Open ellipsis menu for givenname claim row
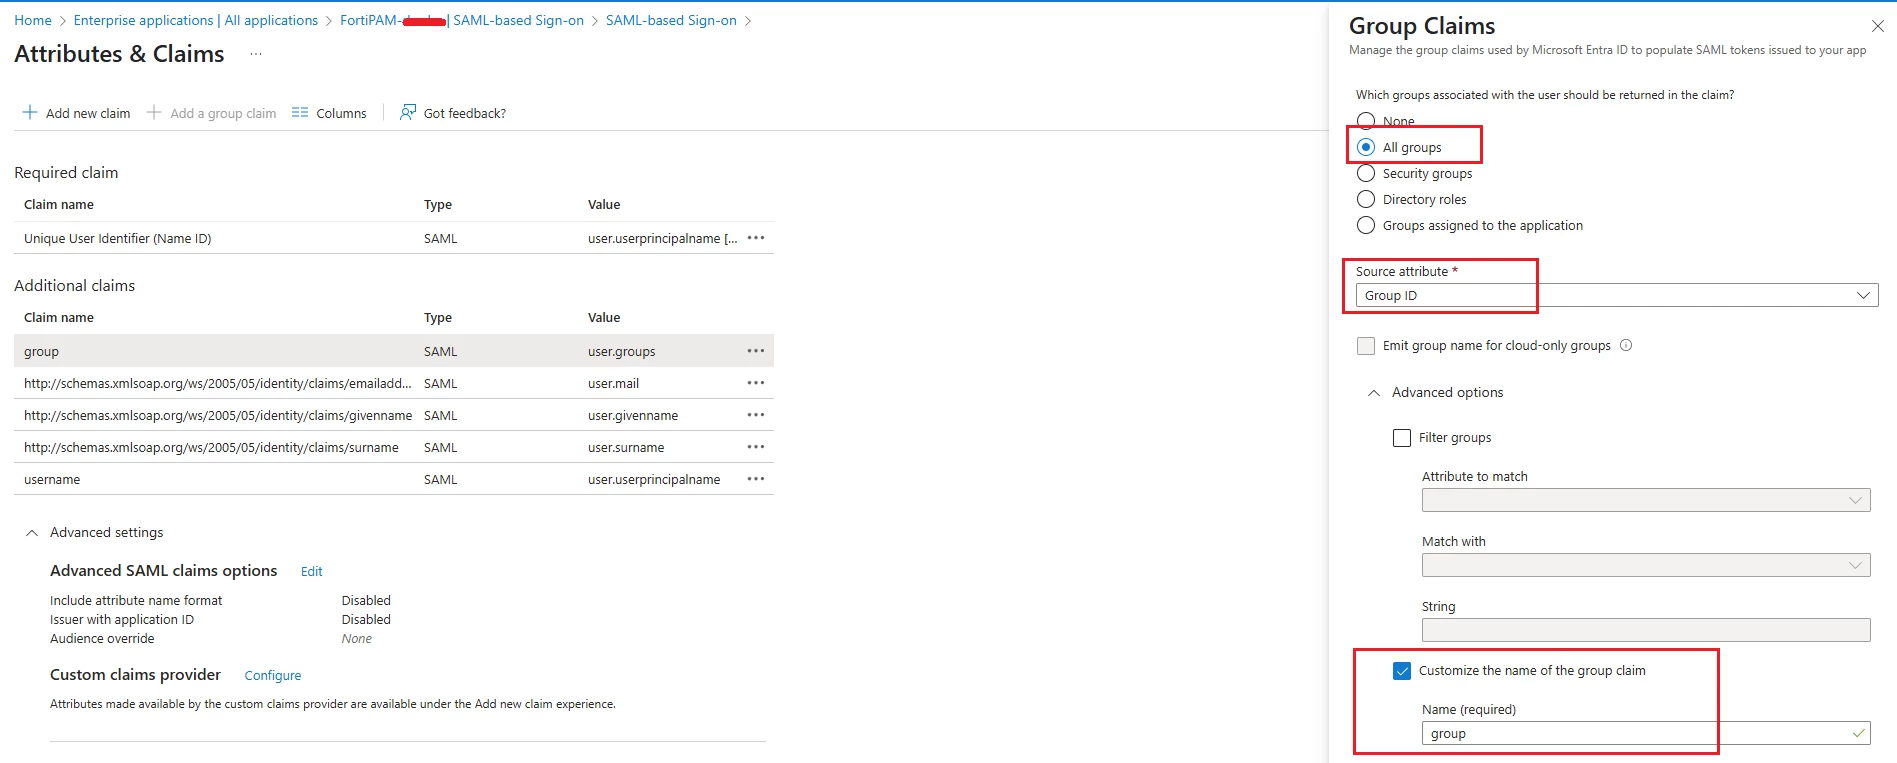This screenshot has width=1897, height=763. (x=756, y=415)
